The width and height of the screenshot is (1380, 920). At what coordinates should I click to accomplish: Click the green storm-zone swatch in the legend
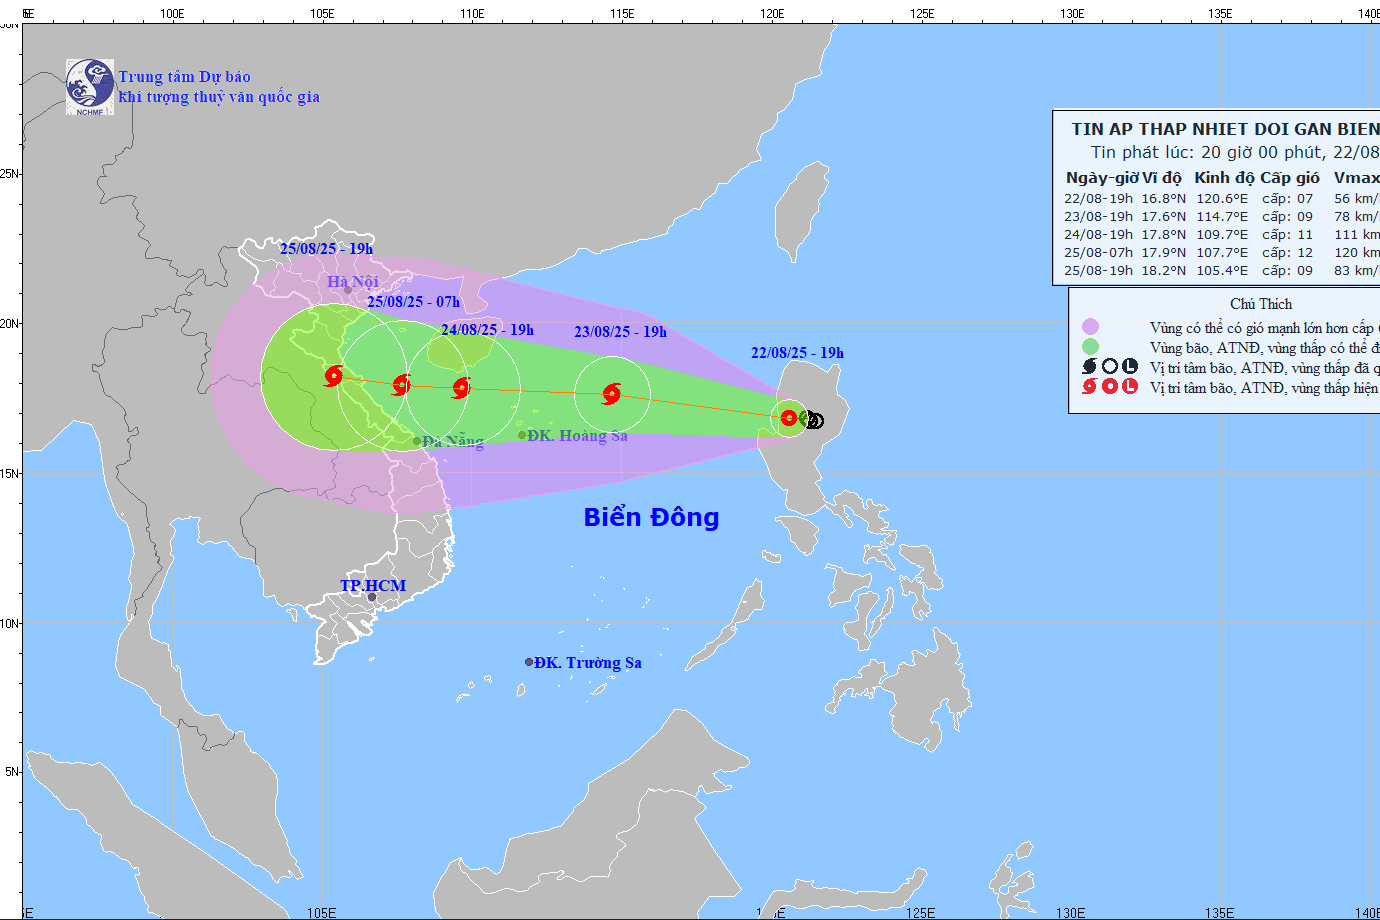click(x=1090, y=347)
